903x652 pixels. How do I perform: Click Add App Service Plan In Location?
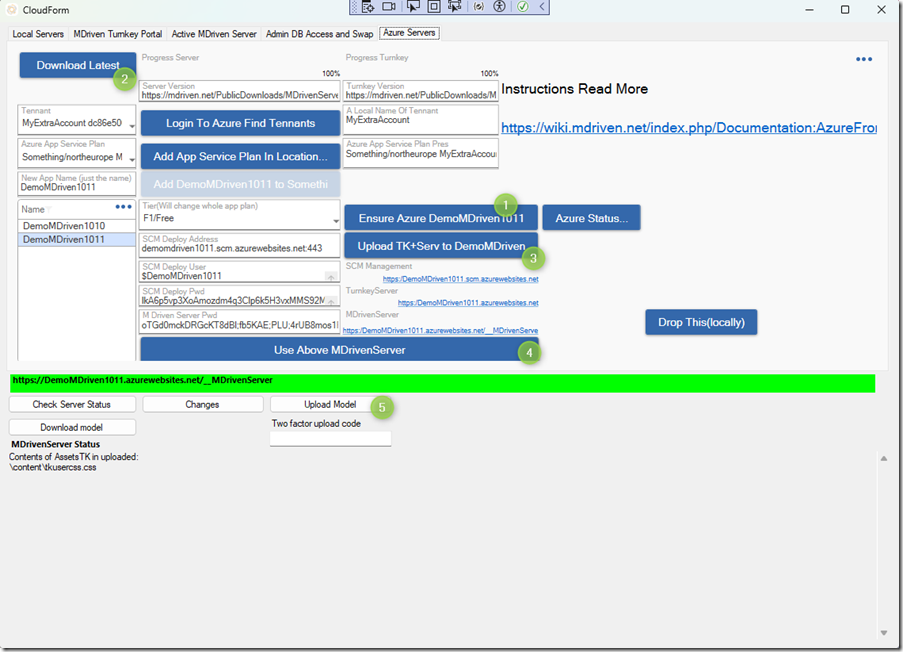pyautogui.click(x=241, y=157)
